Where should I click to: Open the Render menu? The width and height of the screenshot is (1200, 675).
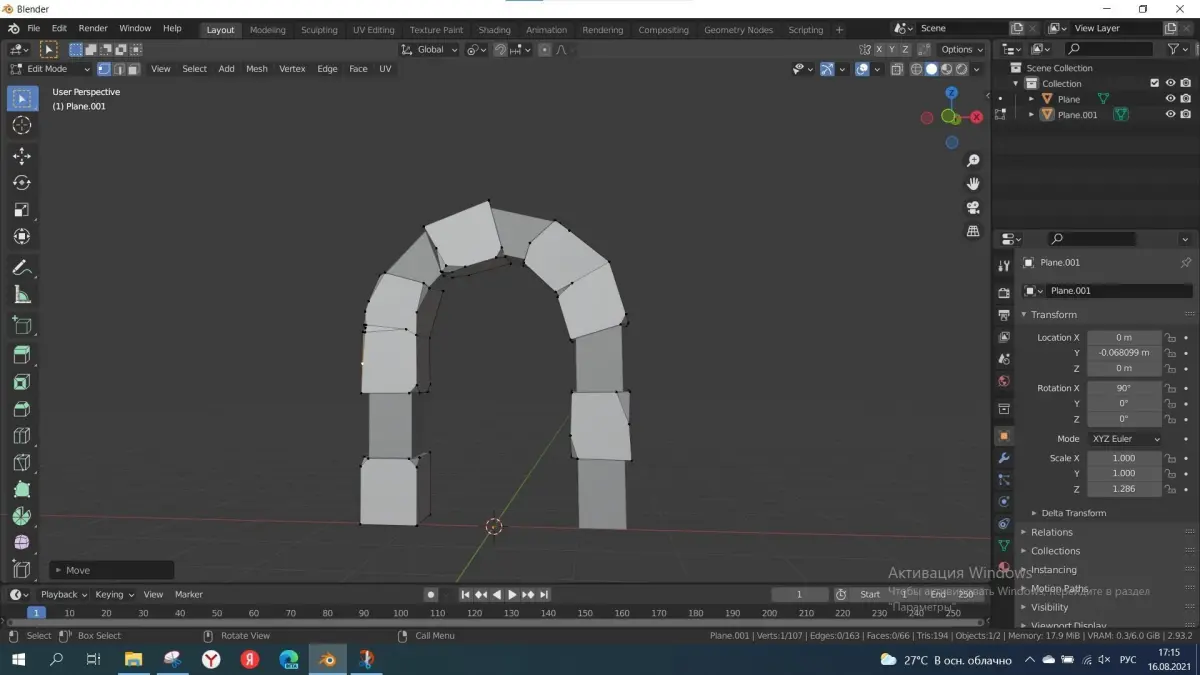[93, 28]
